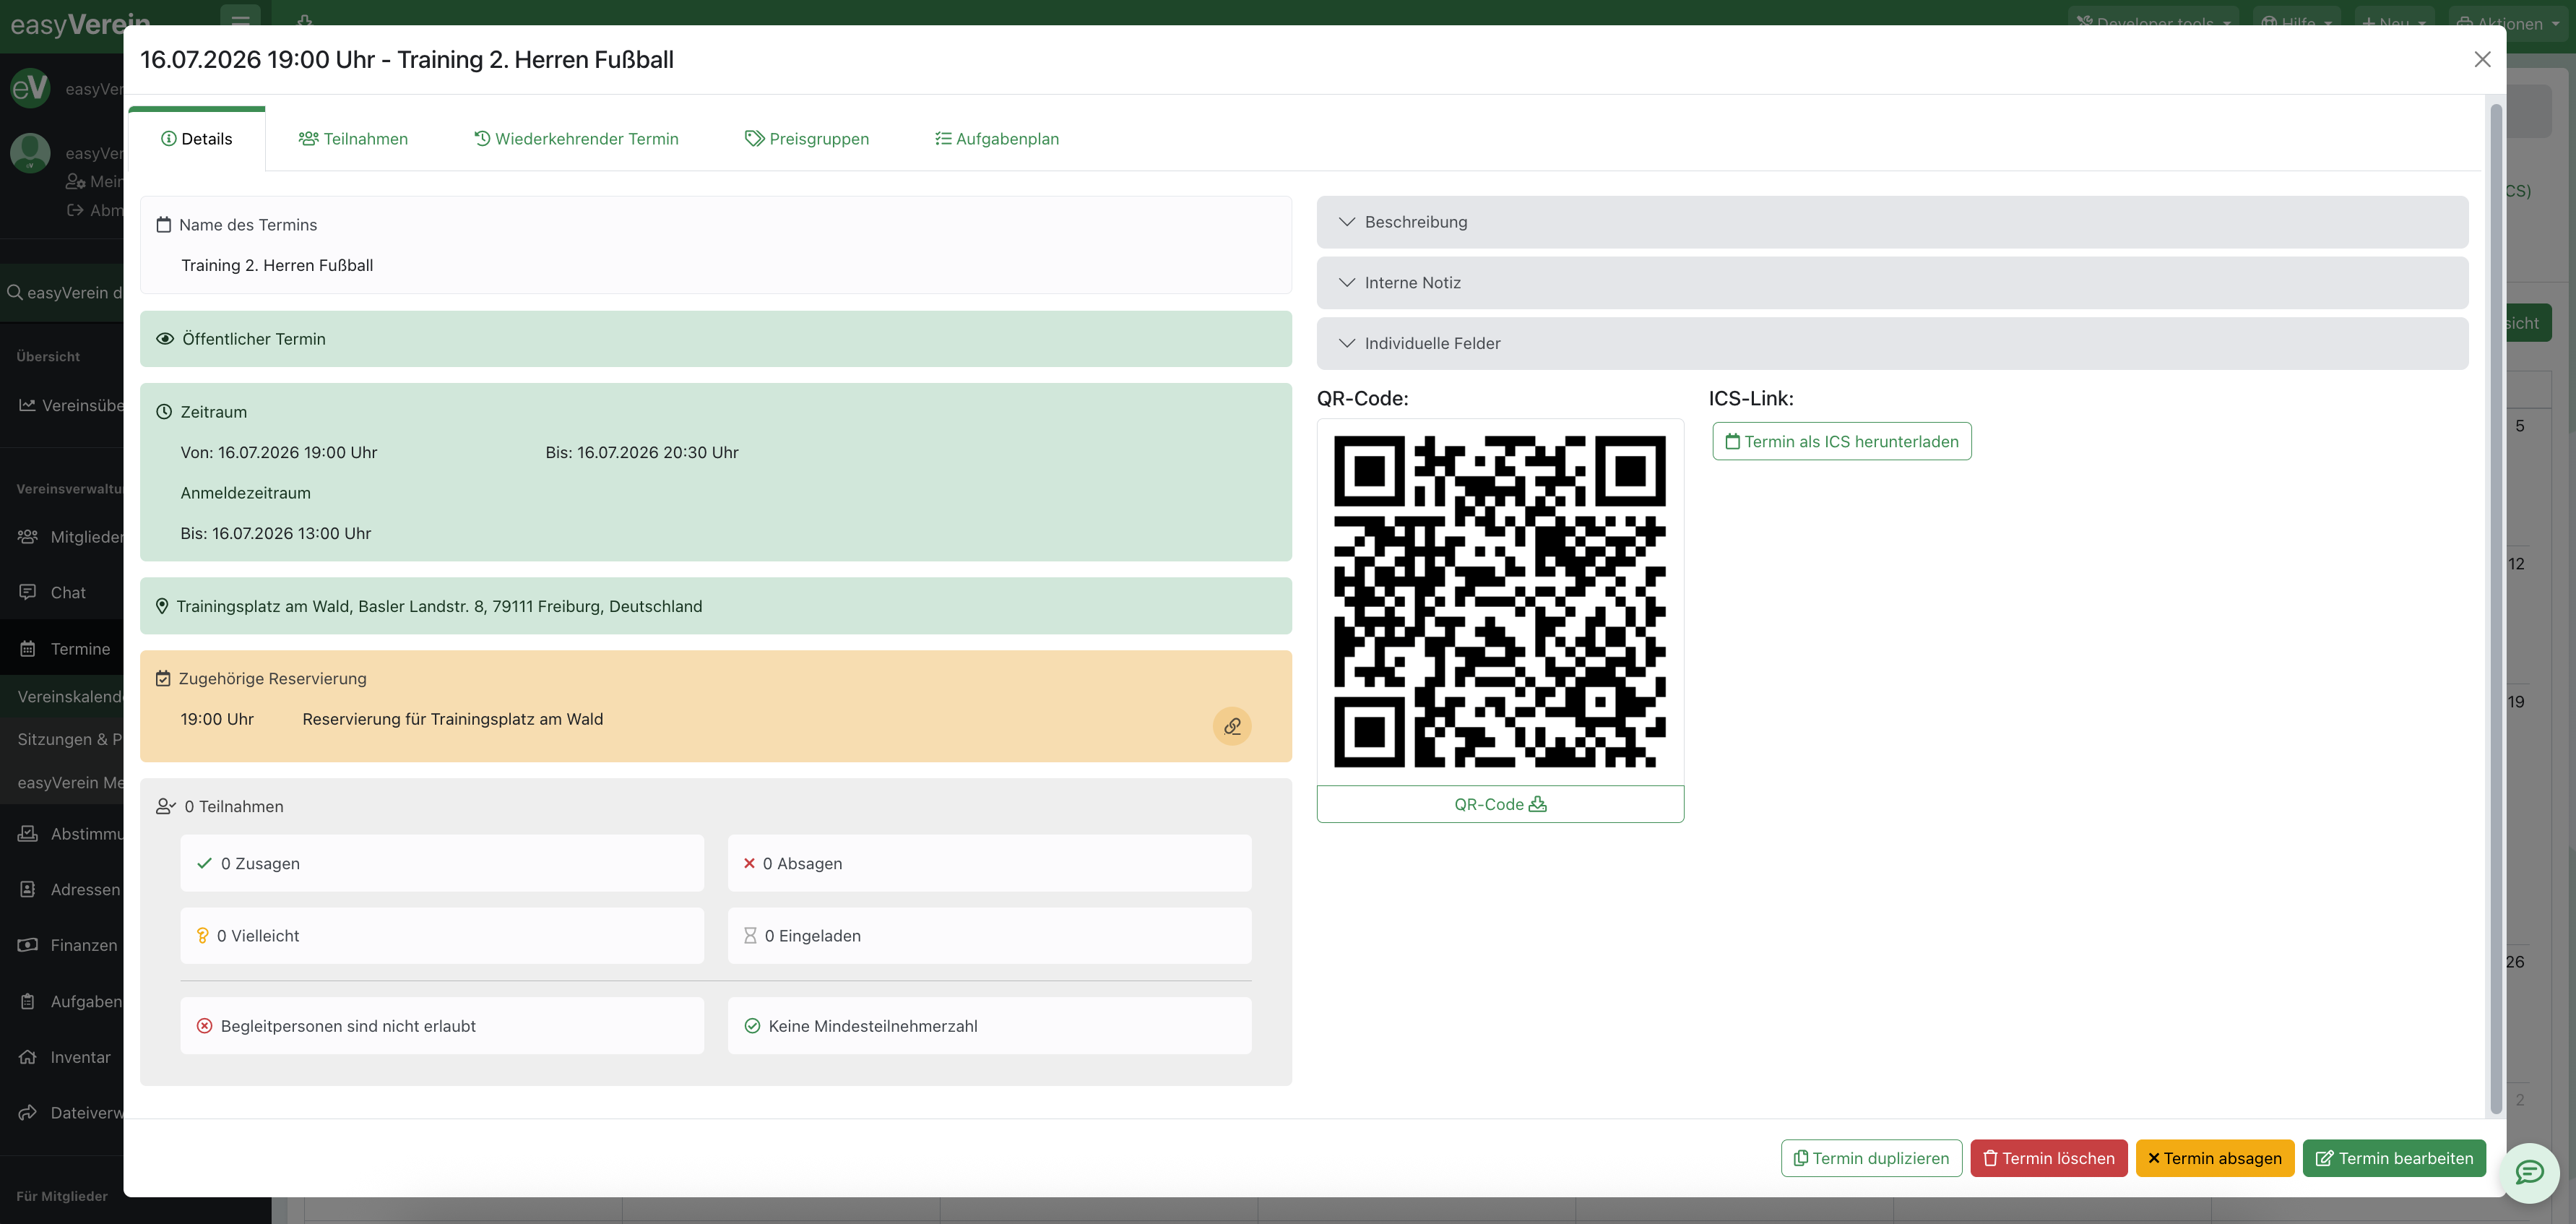Click the Vereinsübersicht chart icon in sidebar
This screenshot has height=1224, width=2576.
point(28,405)
